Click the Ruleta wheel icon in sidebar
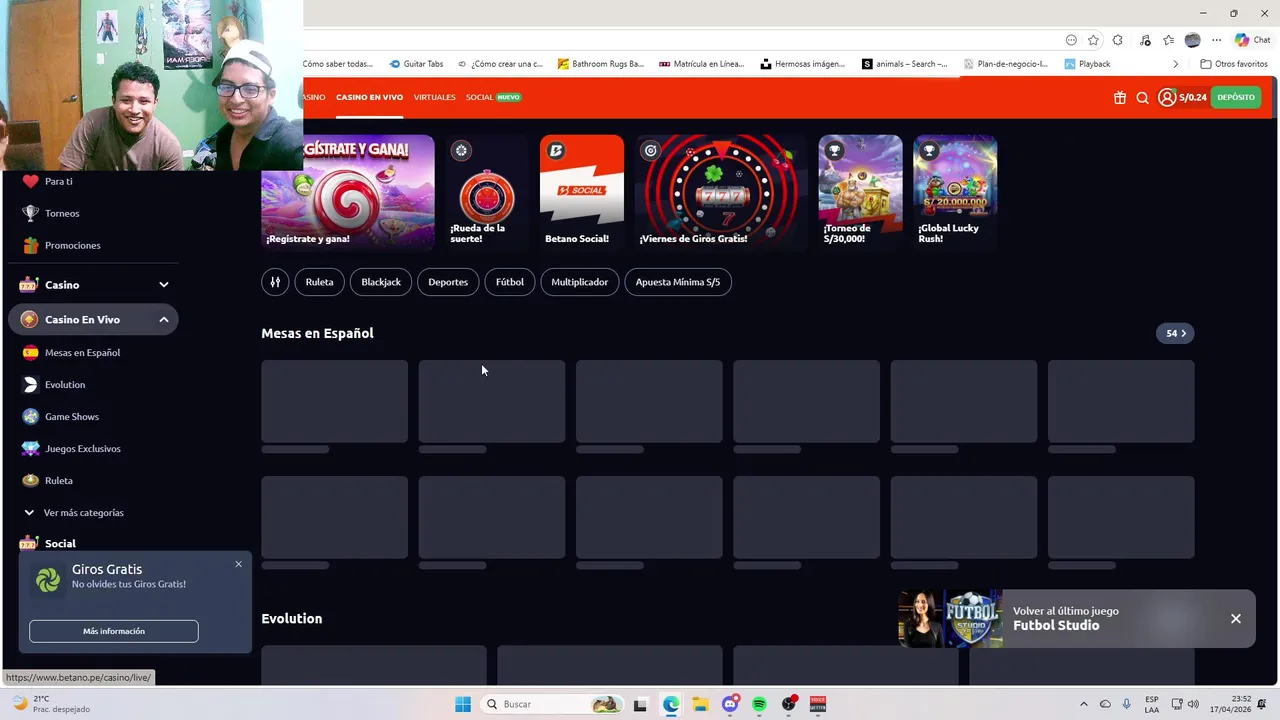1280x720 pixels. [30, 480]
